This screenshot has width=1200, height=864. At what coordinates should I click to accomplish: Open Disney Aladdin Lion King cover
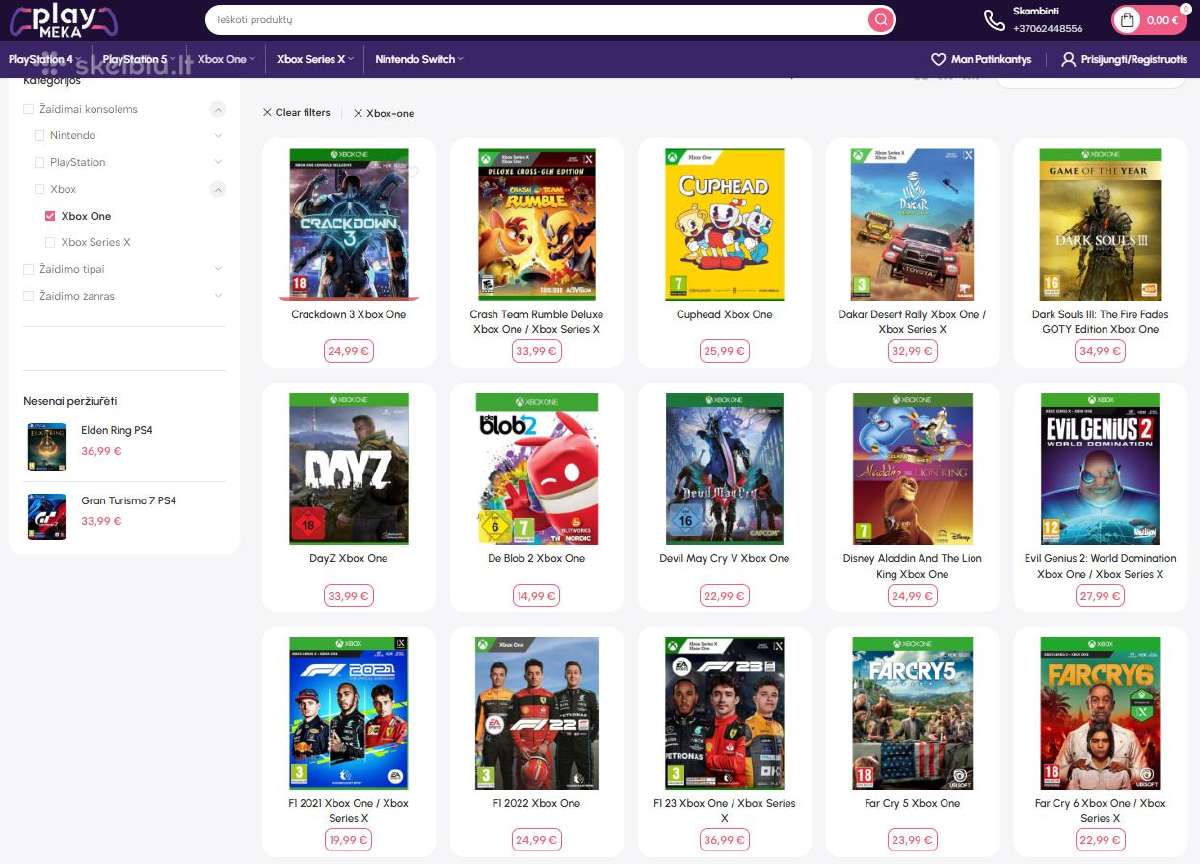pyautogui.click(x=912, y=469)
